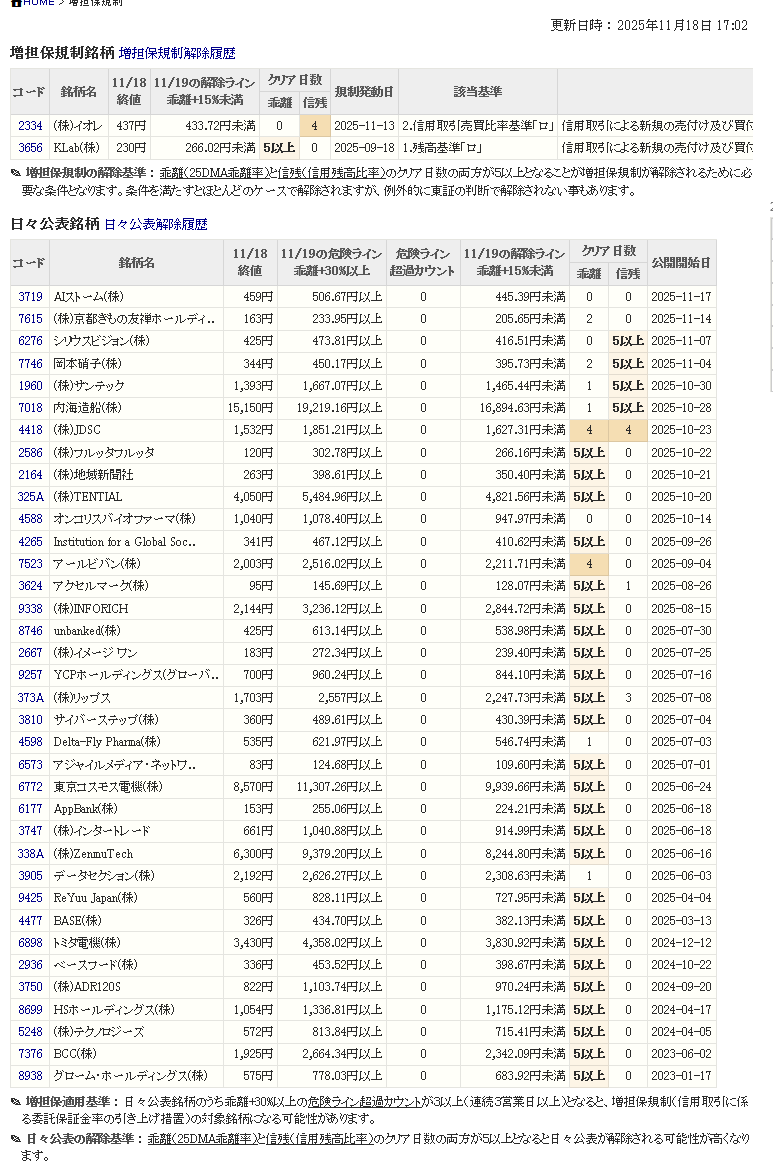Click 規制発動日 column header in top table

click(x=364, y=92)
